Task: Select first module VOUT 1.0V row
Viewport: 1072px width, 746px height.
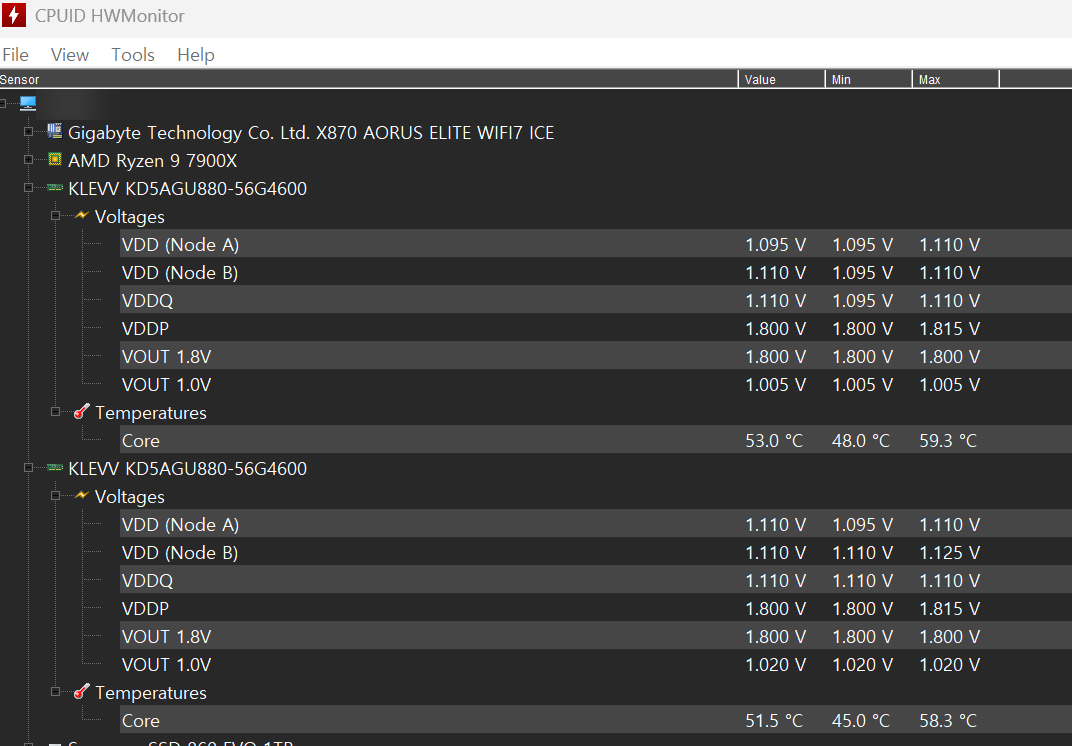Action: point(595,384)
